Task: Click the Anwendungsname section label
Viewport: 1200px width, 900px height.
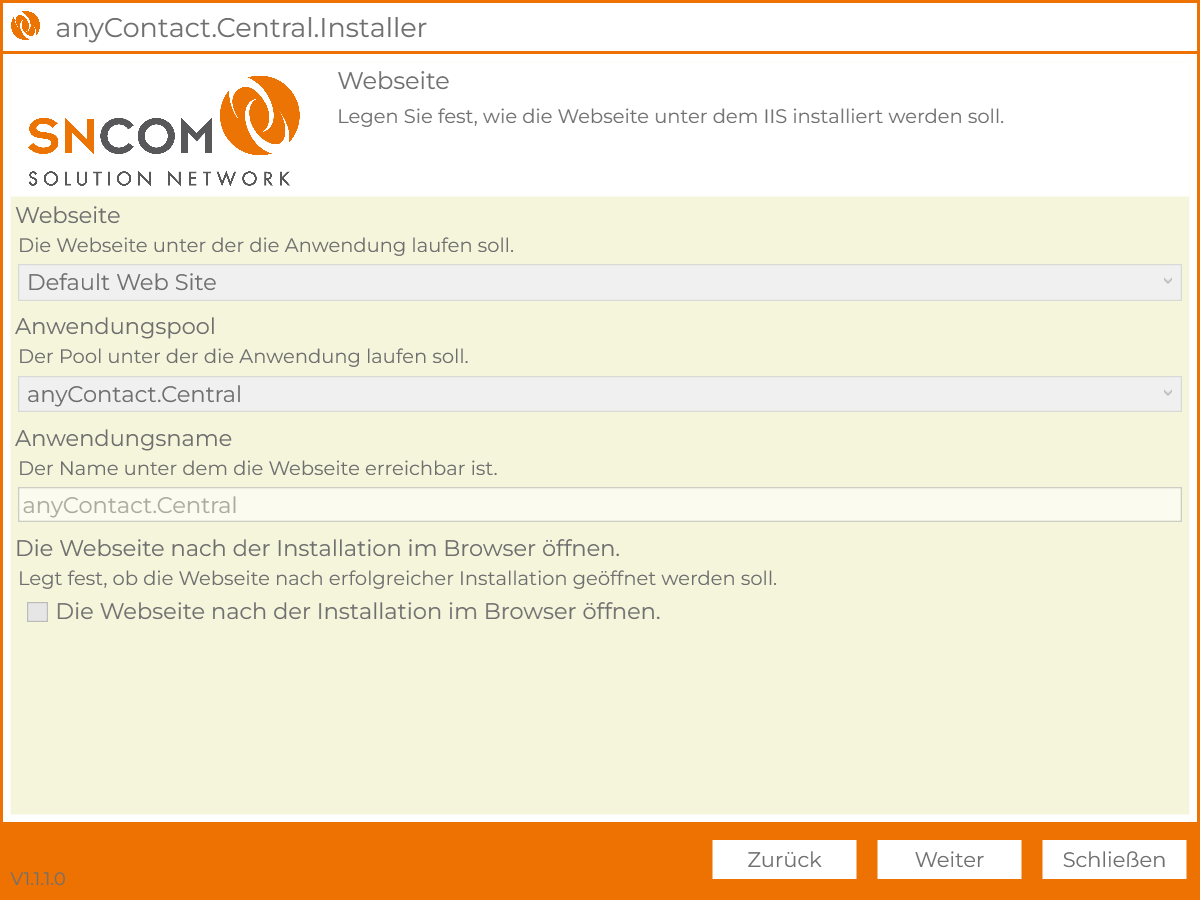Action: pos(123,439)
